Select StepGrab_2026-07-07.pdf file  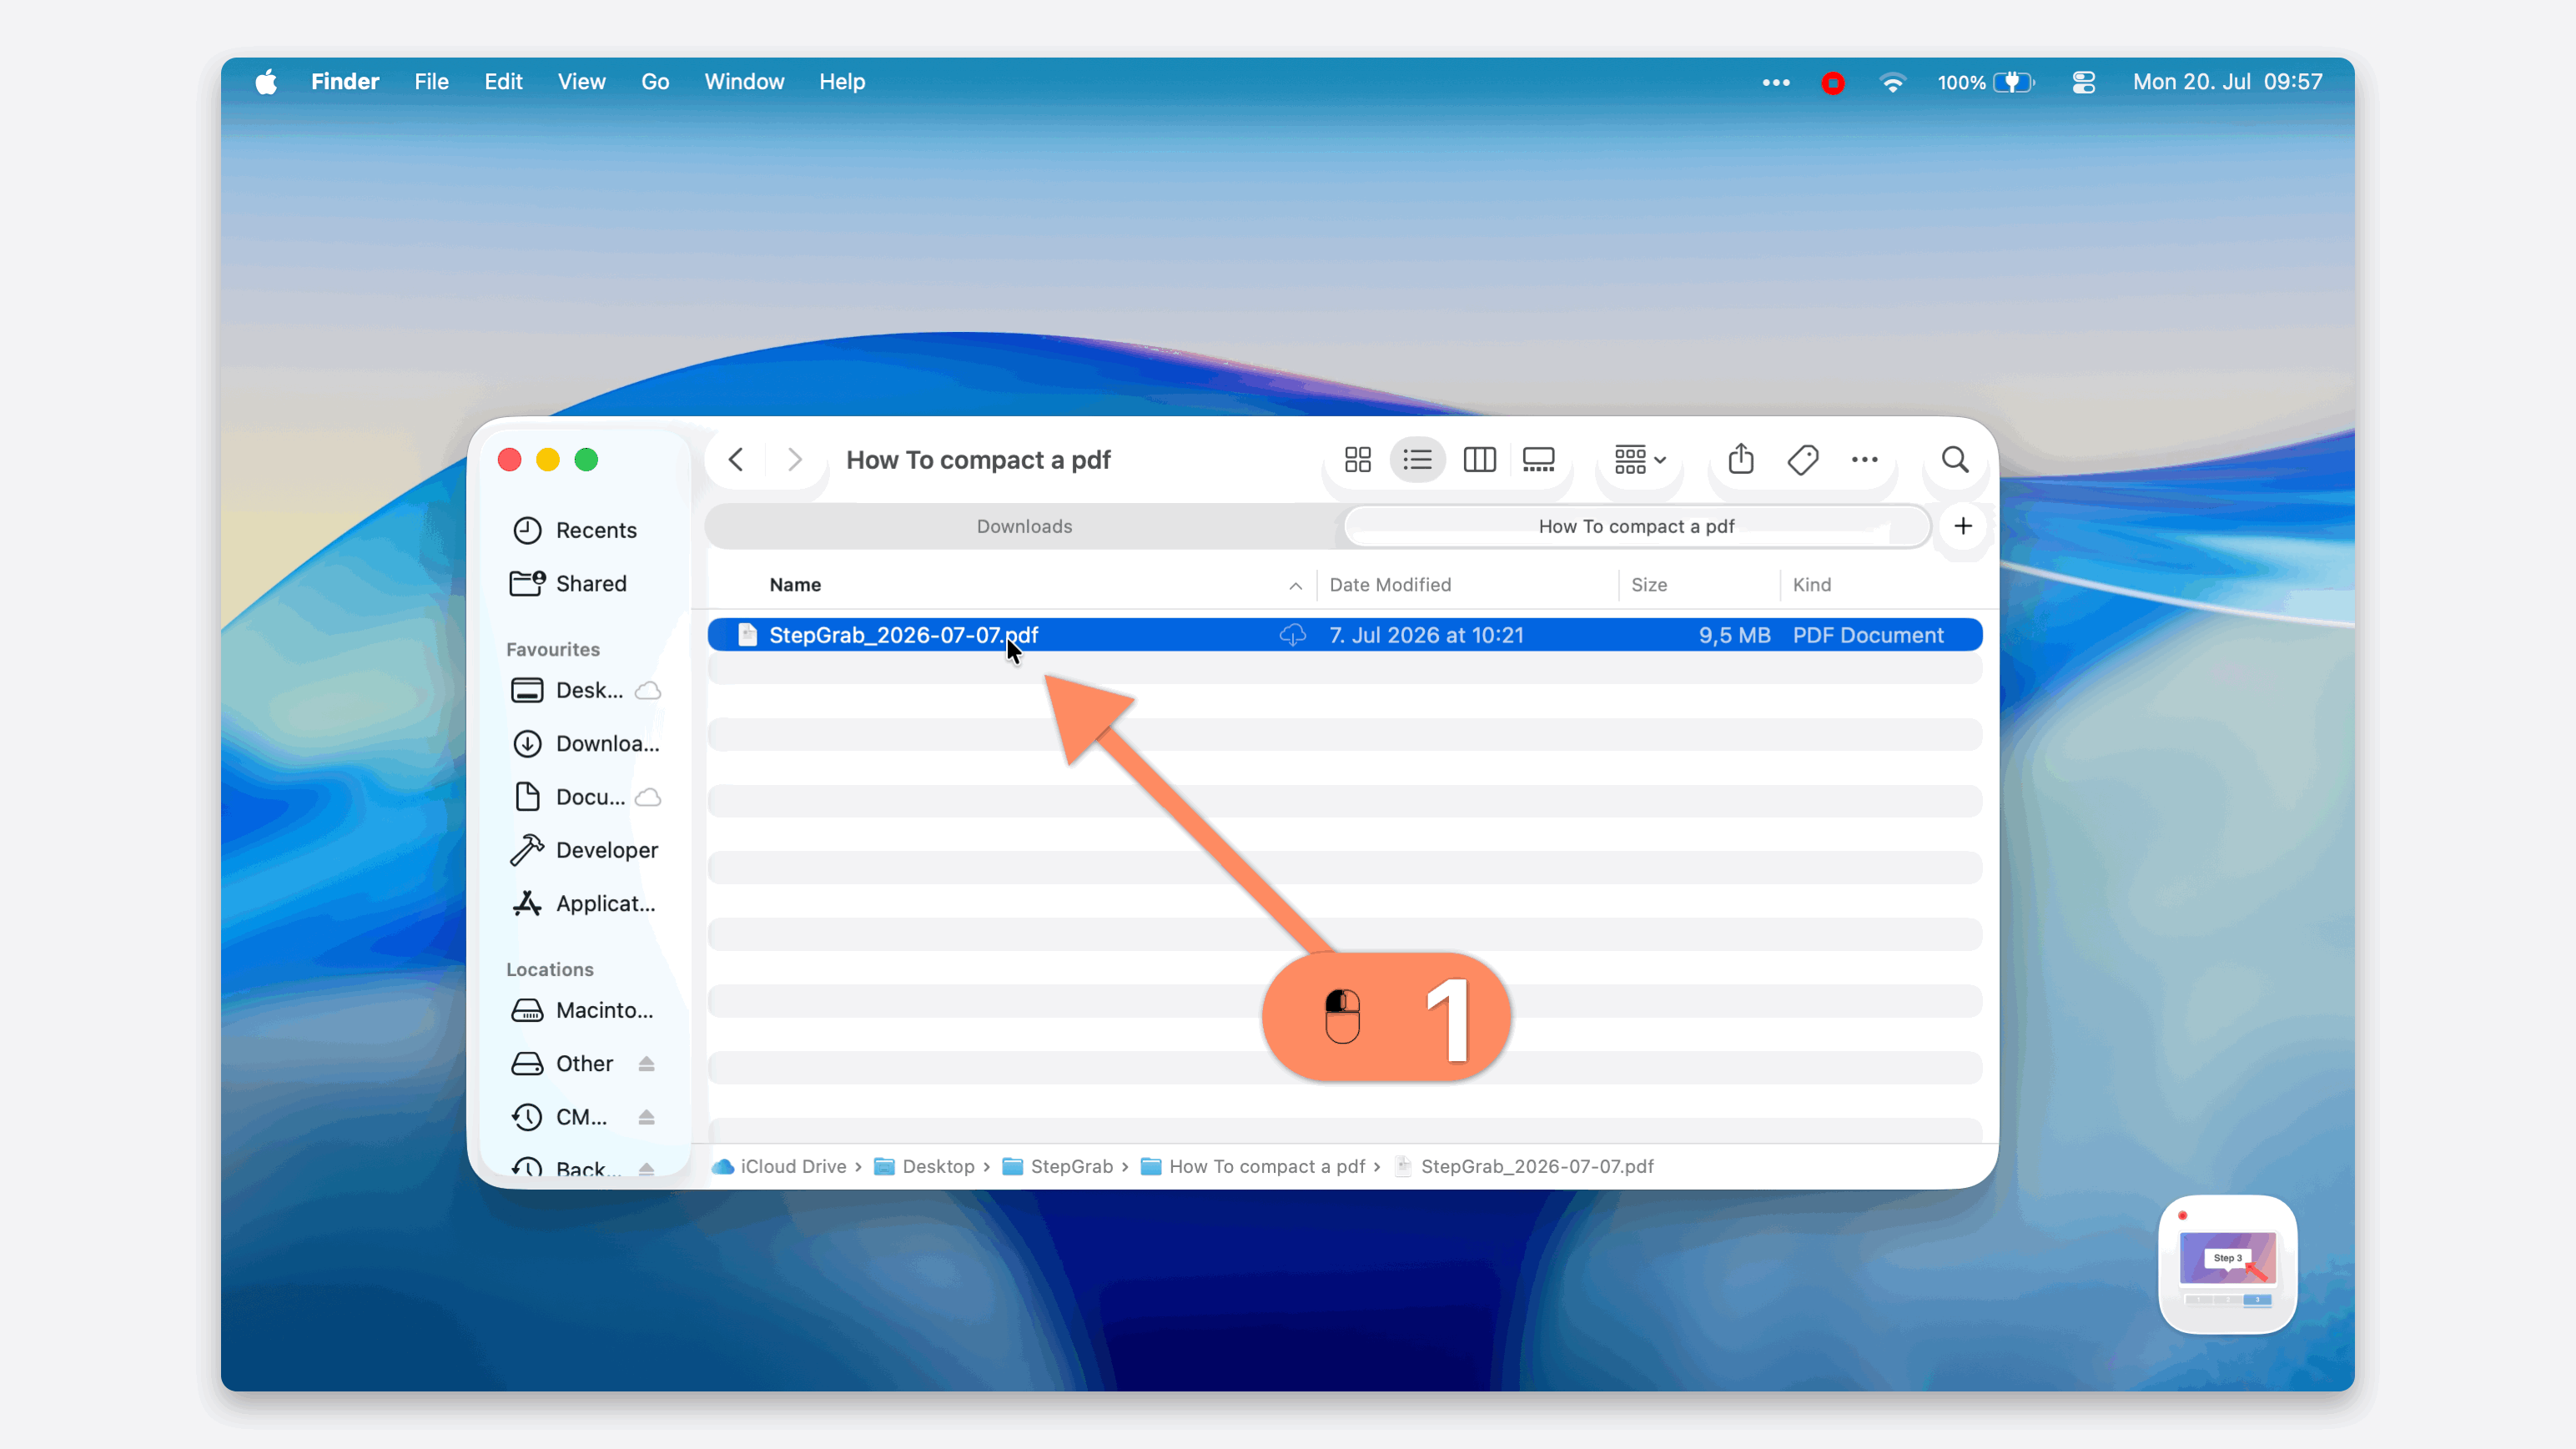[x=1344, y=635]
